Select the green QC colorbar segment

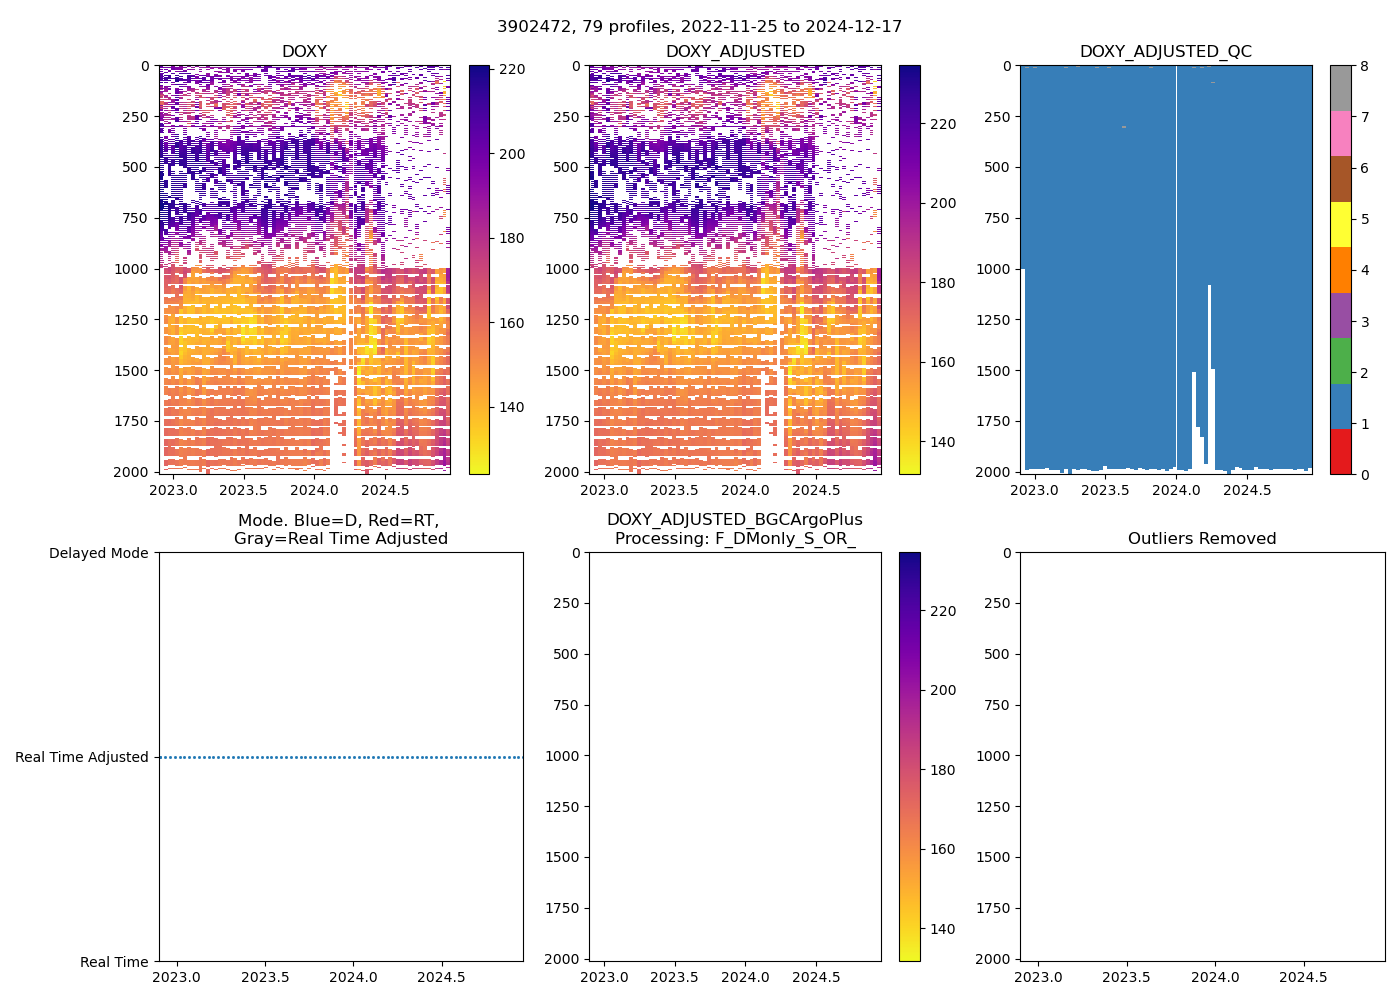point(1340,361)
